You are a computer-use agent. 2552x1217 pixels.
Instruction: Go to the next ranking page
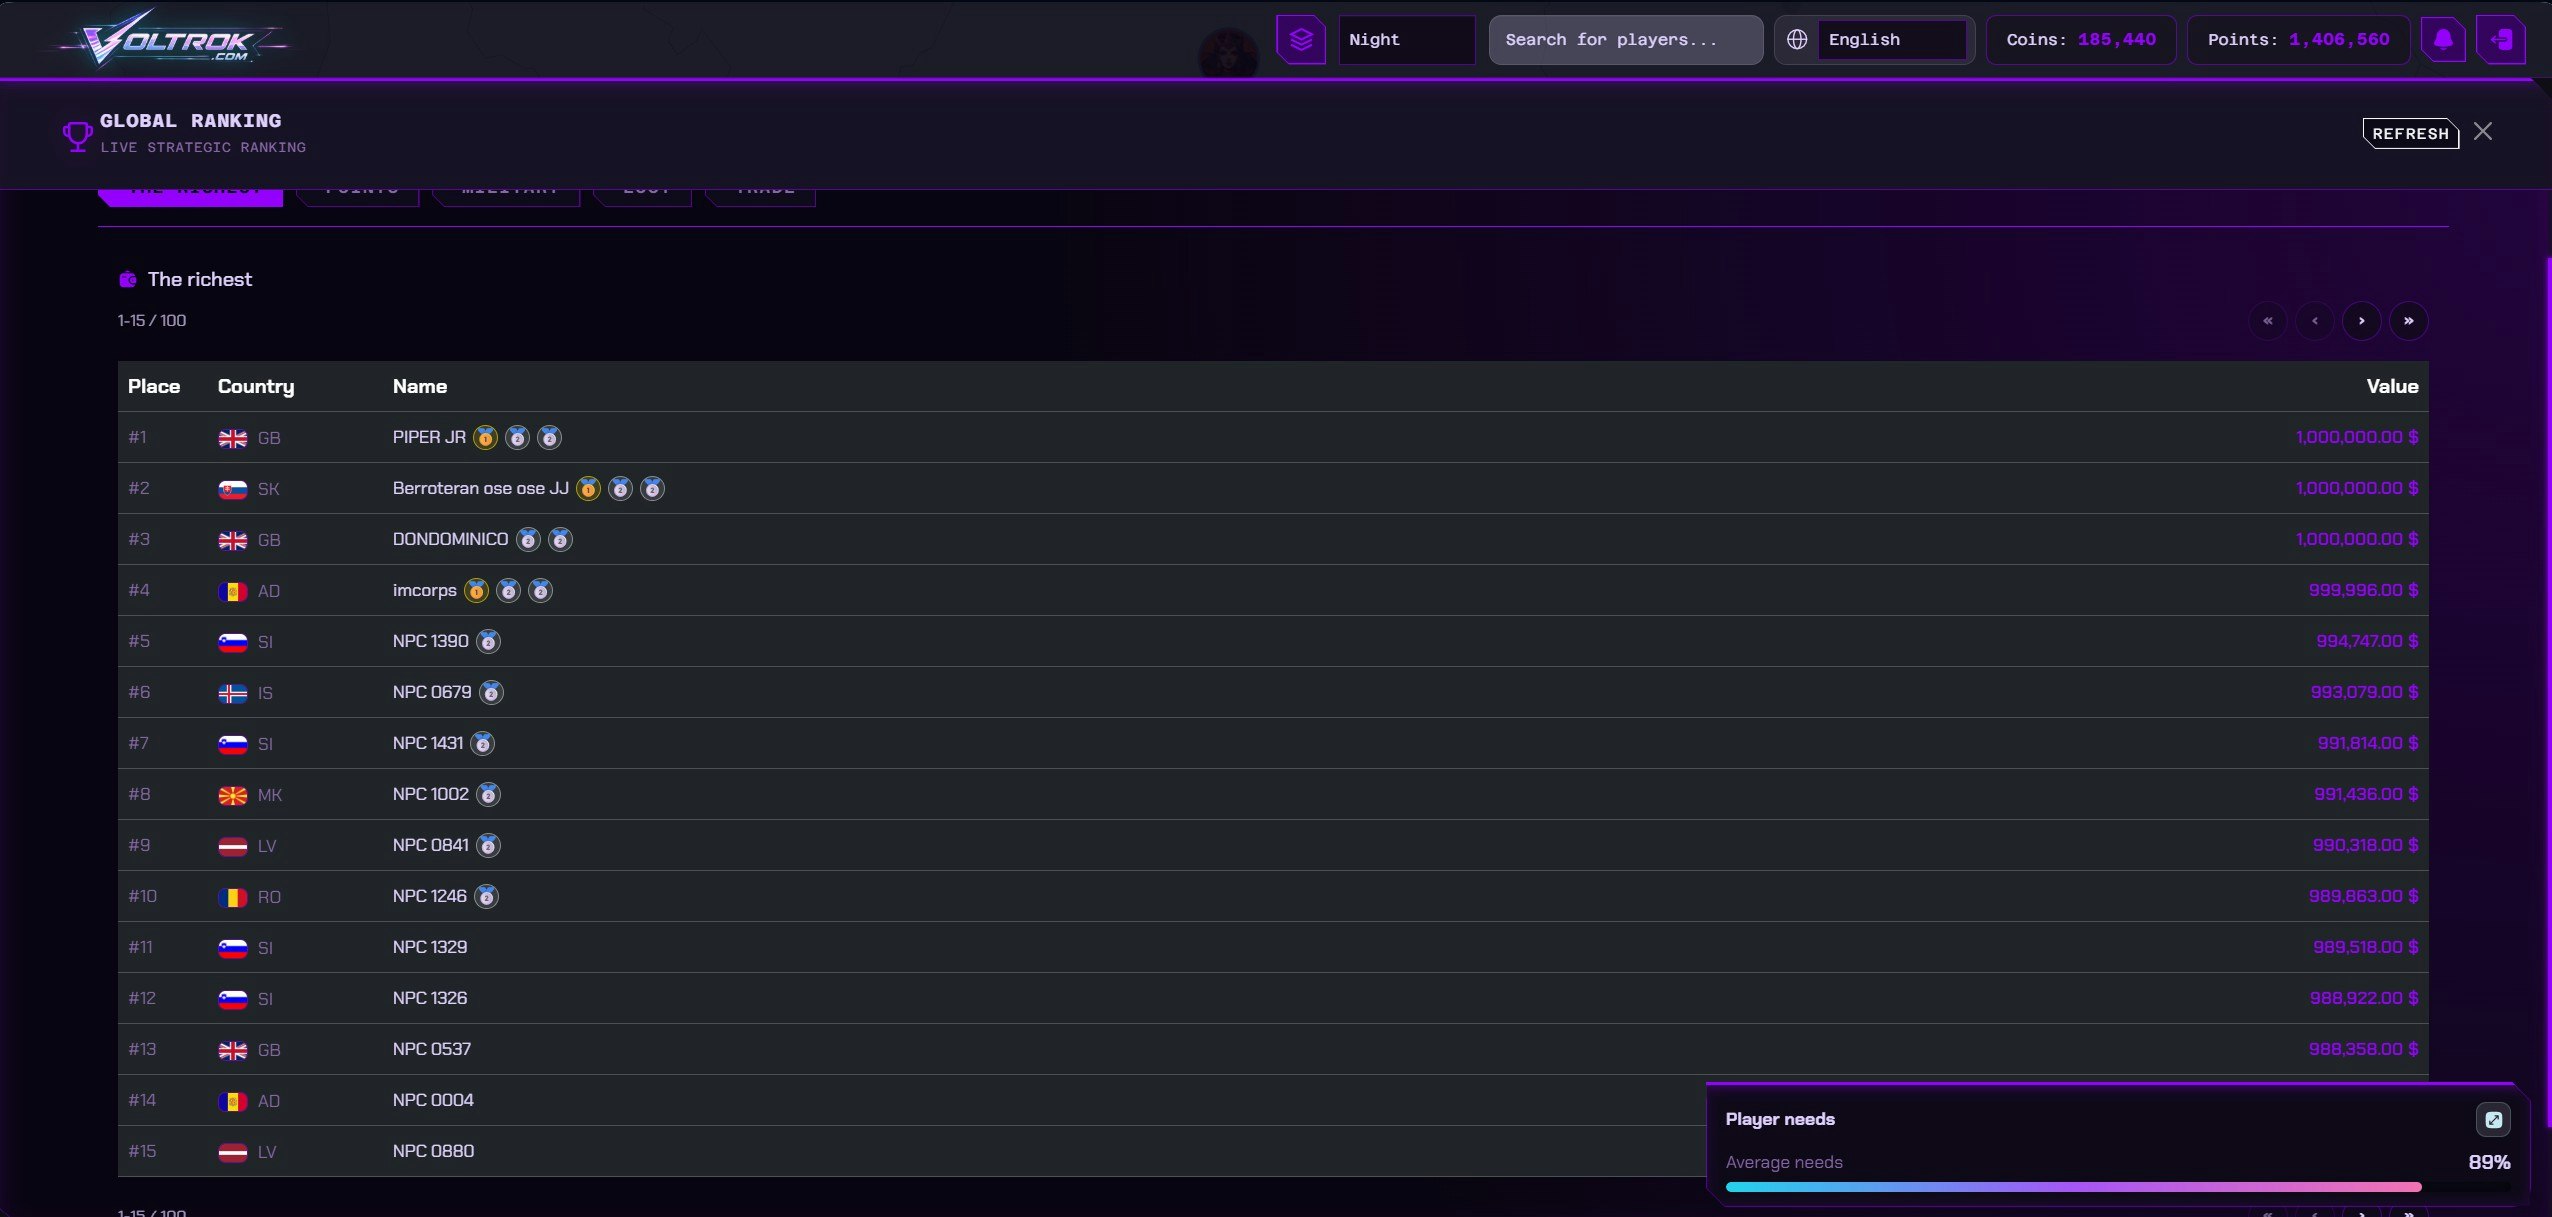click(x=2361, y=321)
